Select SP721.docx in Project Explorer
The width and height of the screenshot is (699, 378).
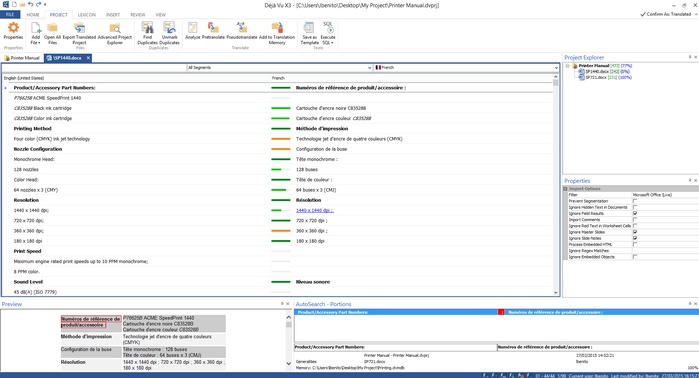click(x=596, y=78)
